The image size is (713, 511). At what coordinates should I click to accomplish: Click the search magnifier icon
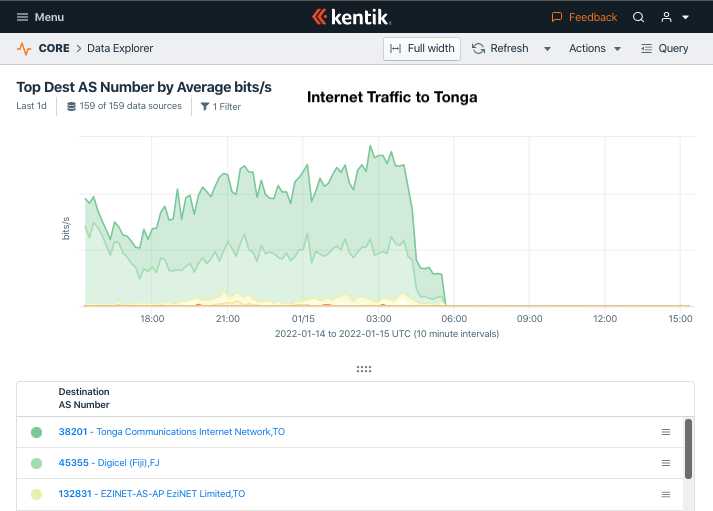point(638,17)
